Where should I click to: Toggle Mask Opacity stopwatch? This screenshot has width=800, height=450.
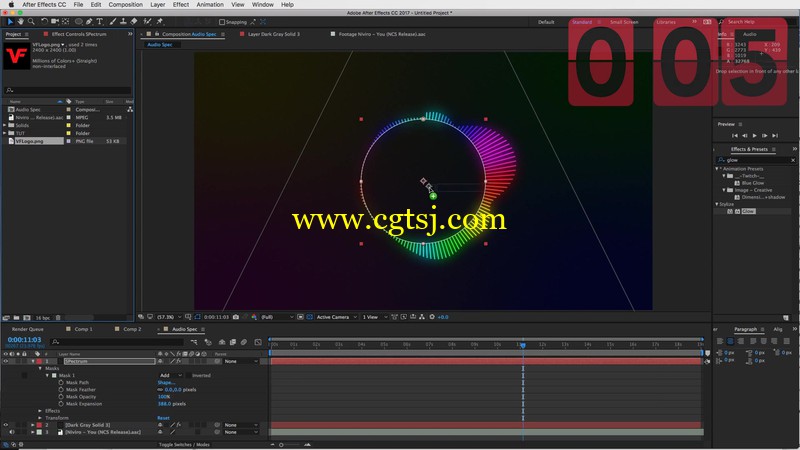point(61,396)
